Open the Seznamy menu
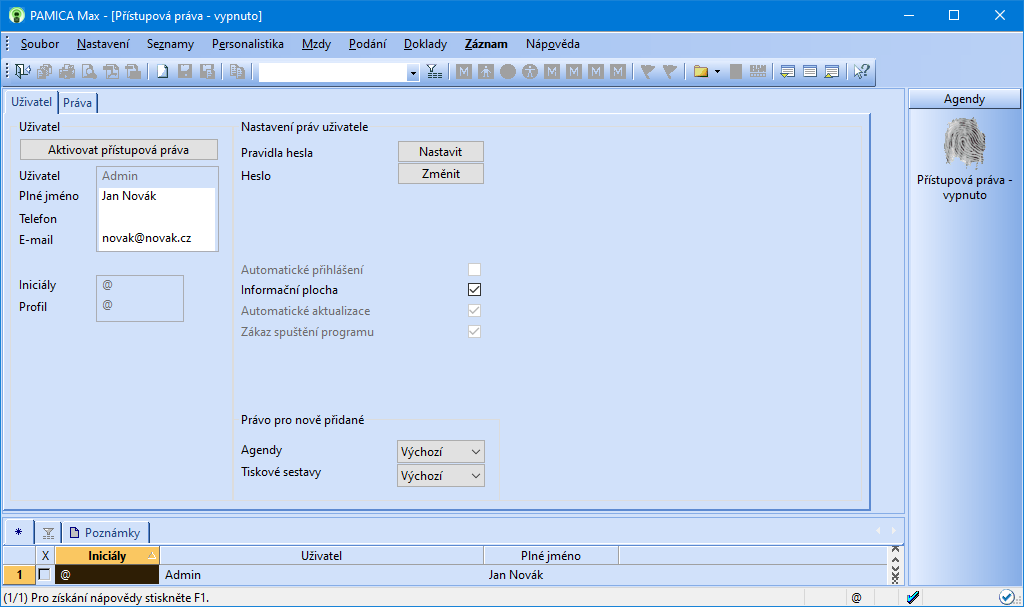Image resolution: width=1024 pixels, height=607 pixels. click(x=170, y=44)
